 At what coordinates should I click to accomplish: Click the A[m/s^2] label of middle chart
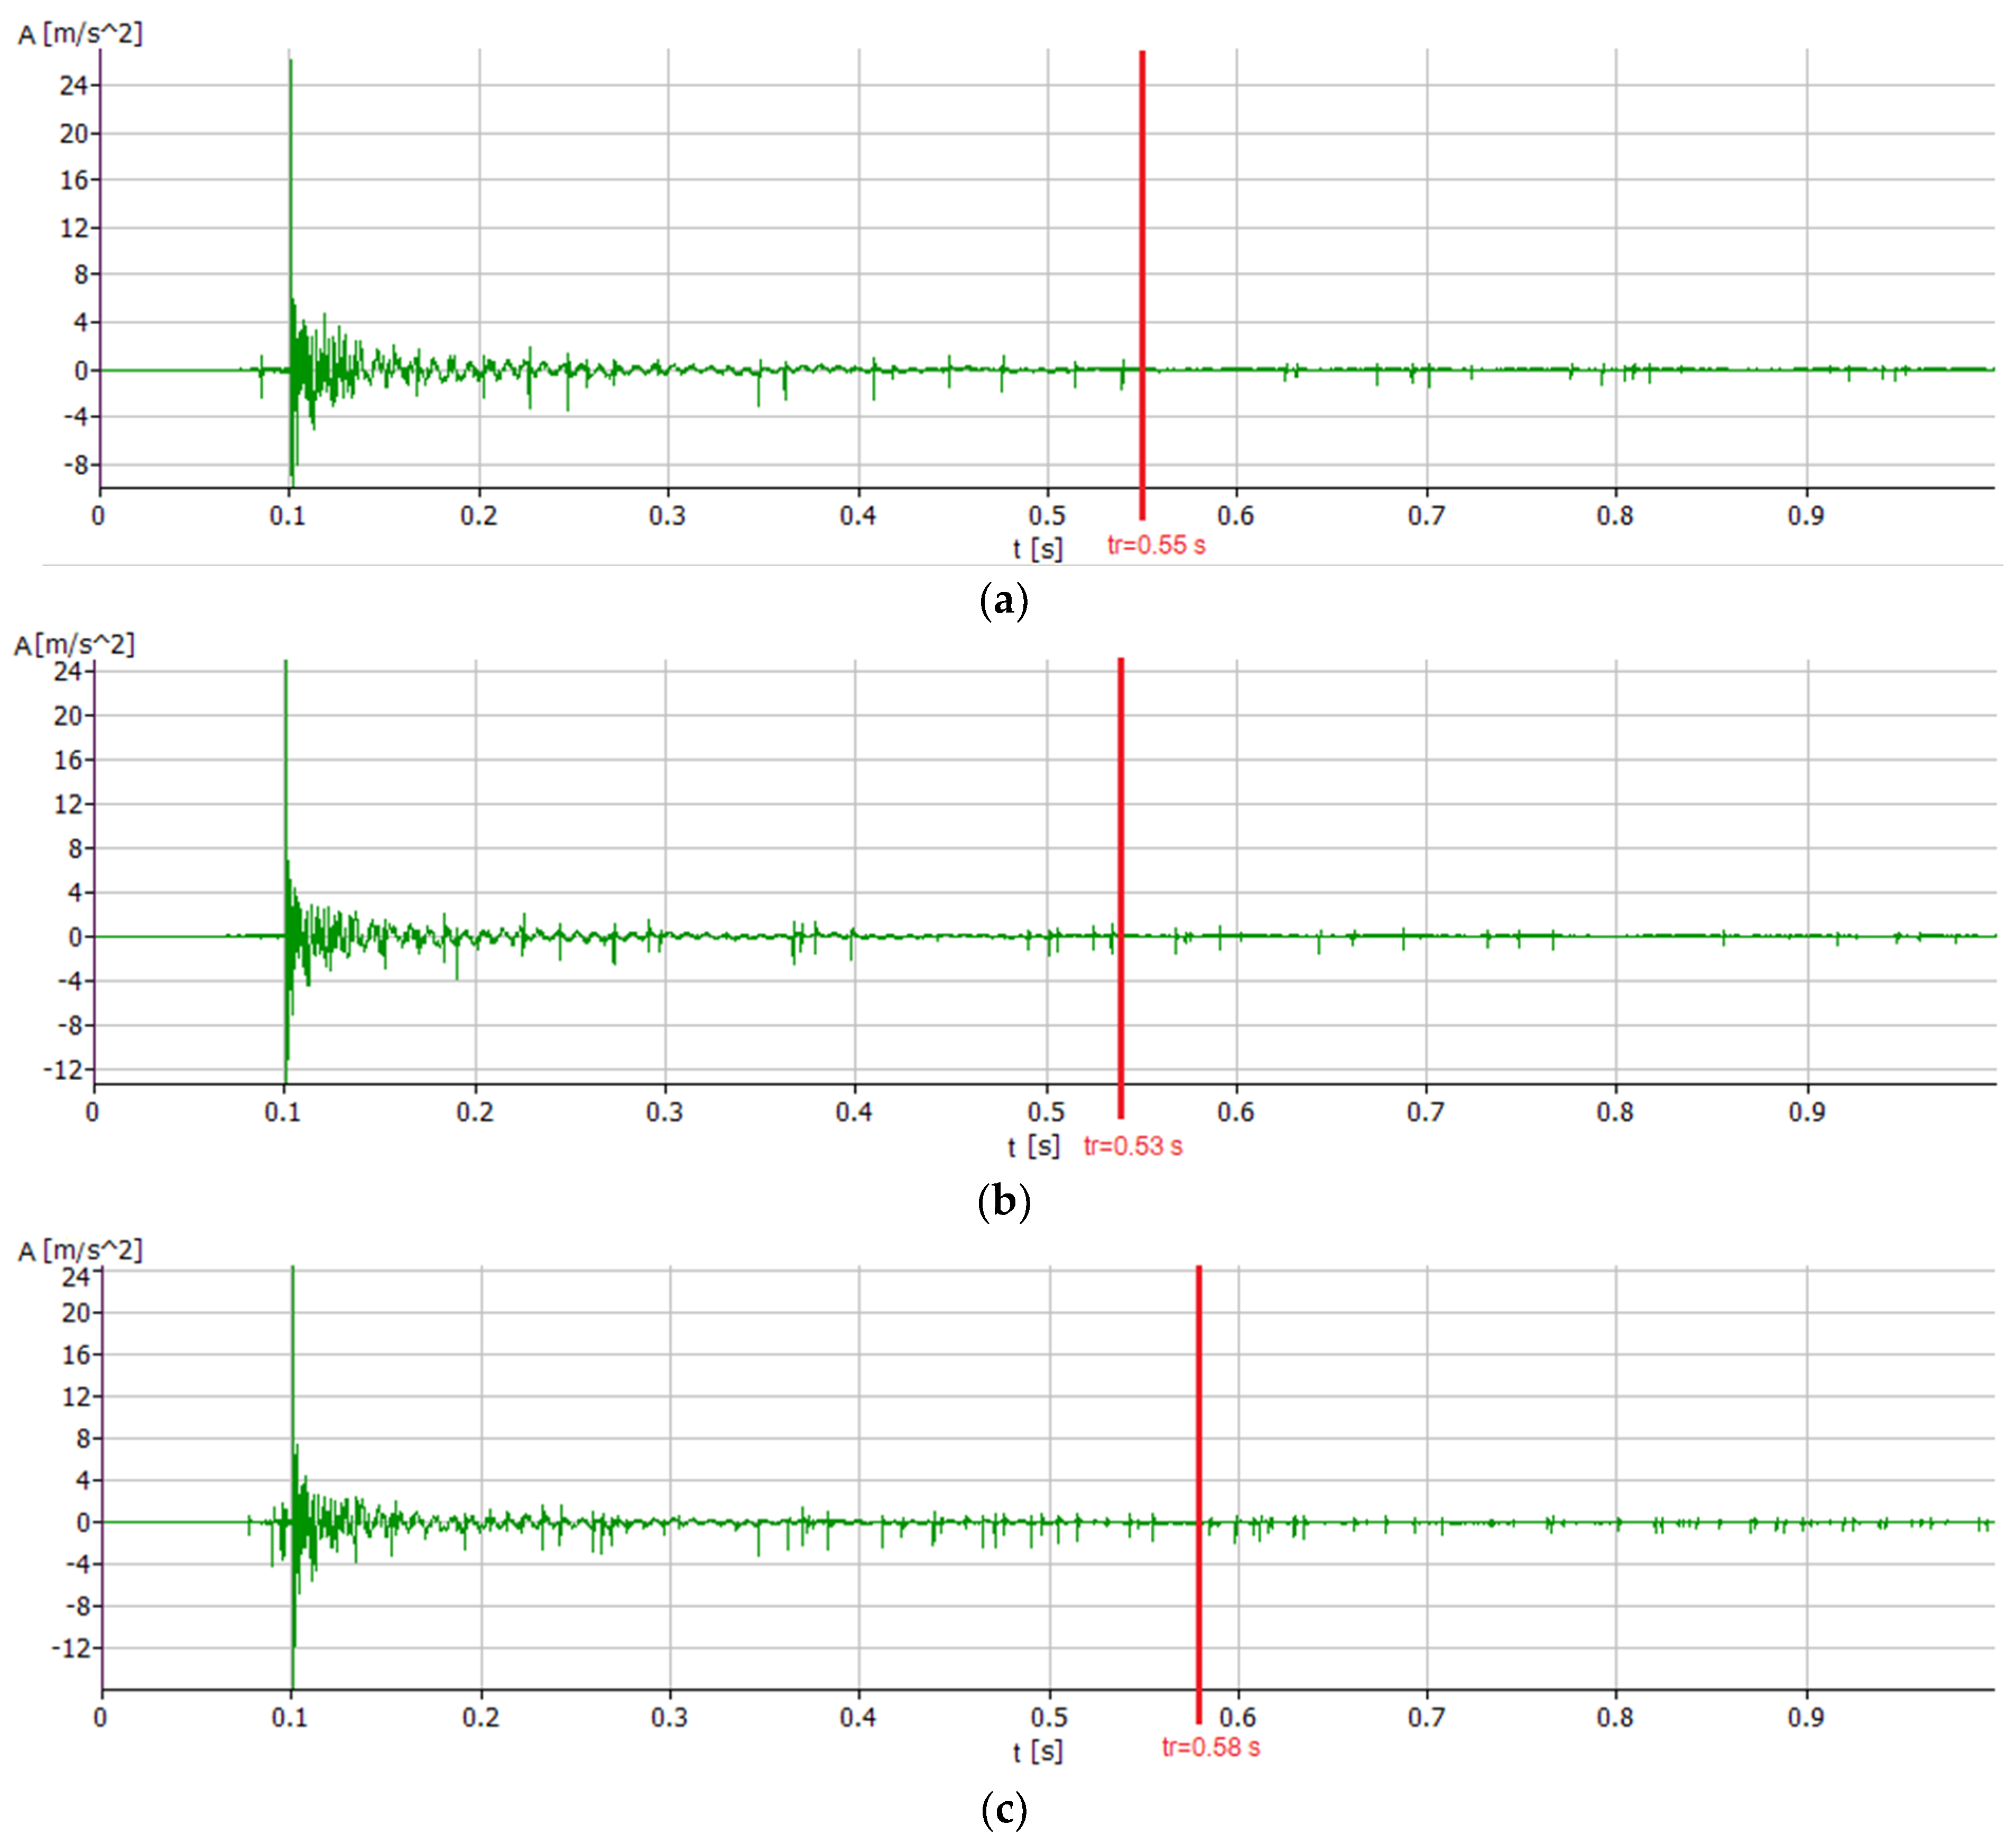pos(74,644)
